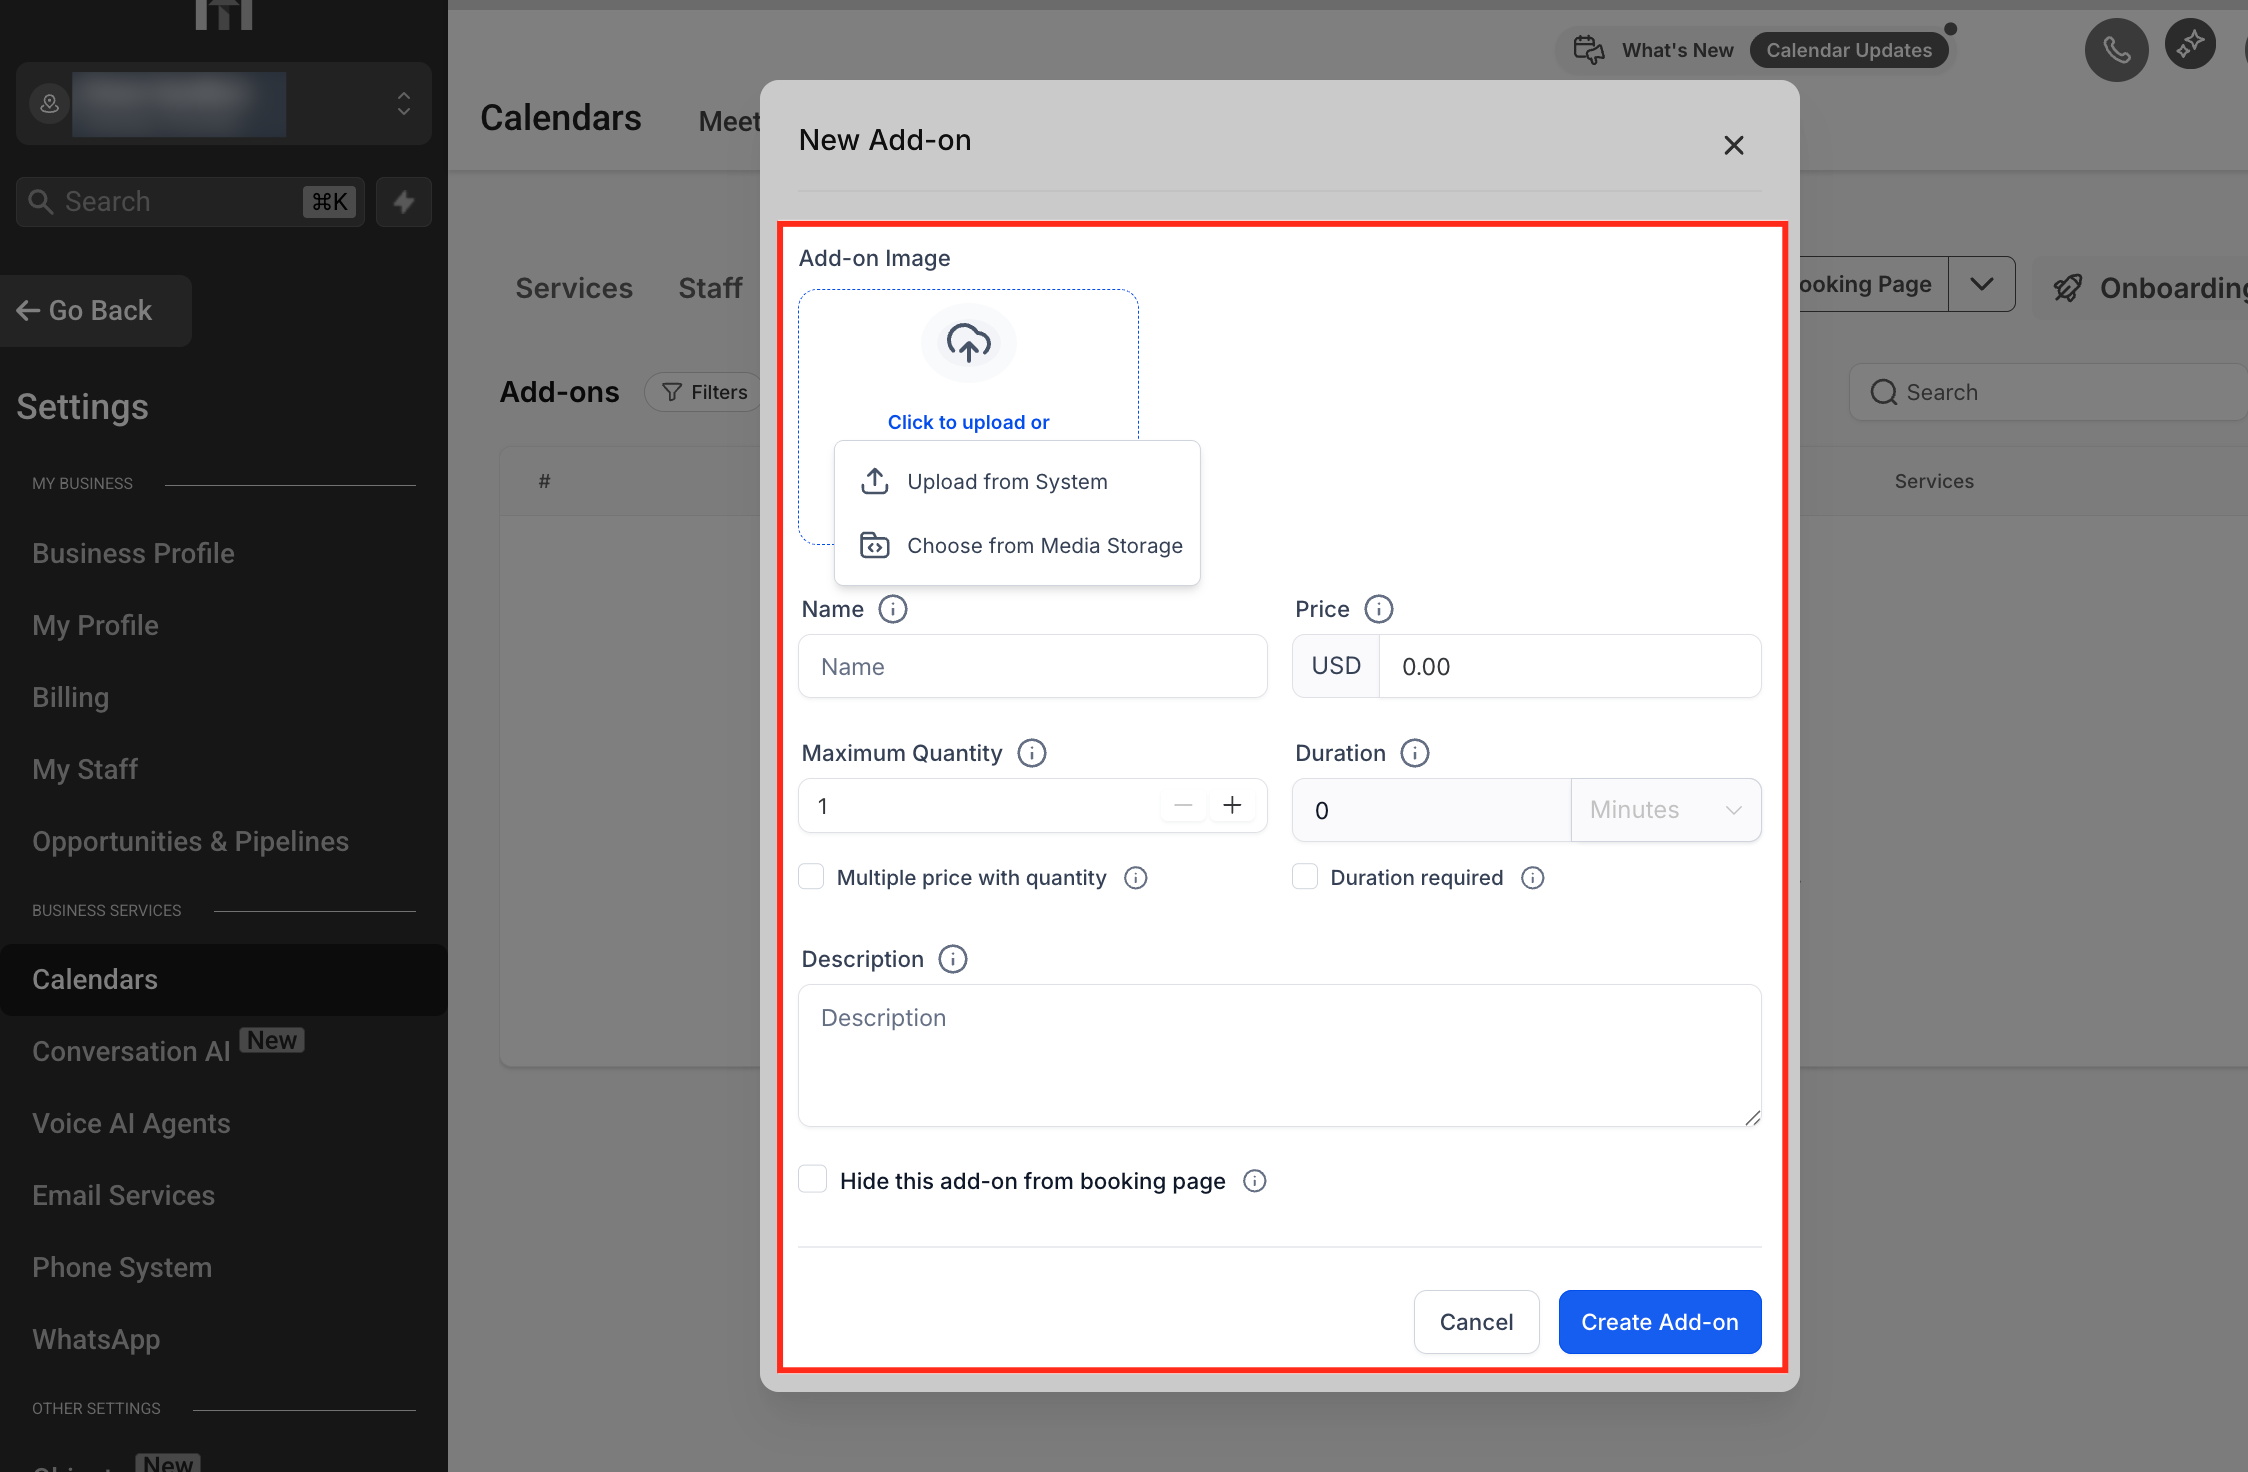Click the Cancel button
Image resolution: width=2248 pixels, height=1472 pixels.
[1476, 1322]
